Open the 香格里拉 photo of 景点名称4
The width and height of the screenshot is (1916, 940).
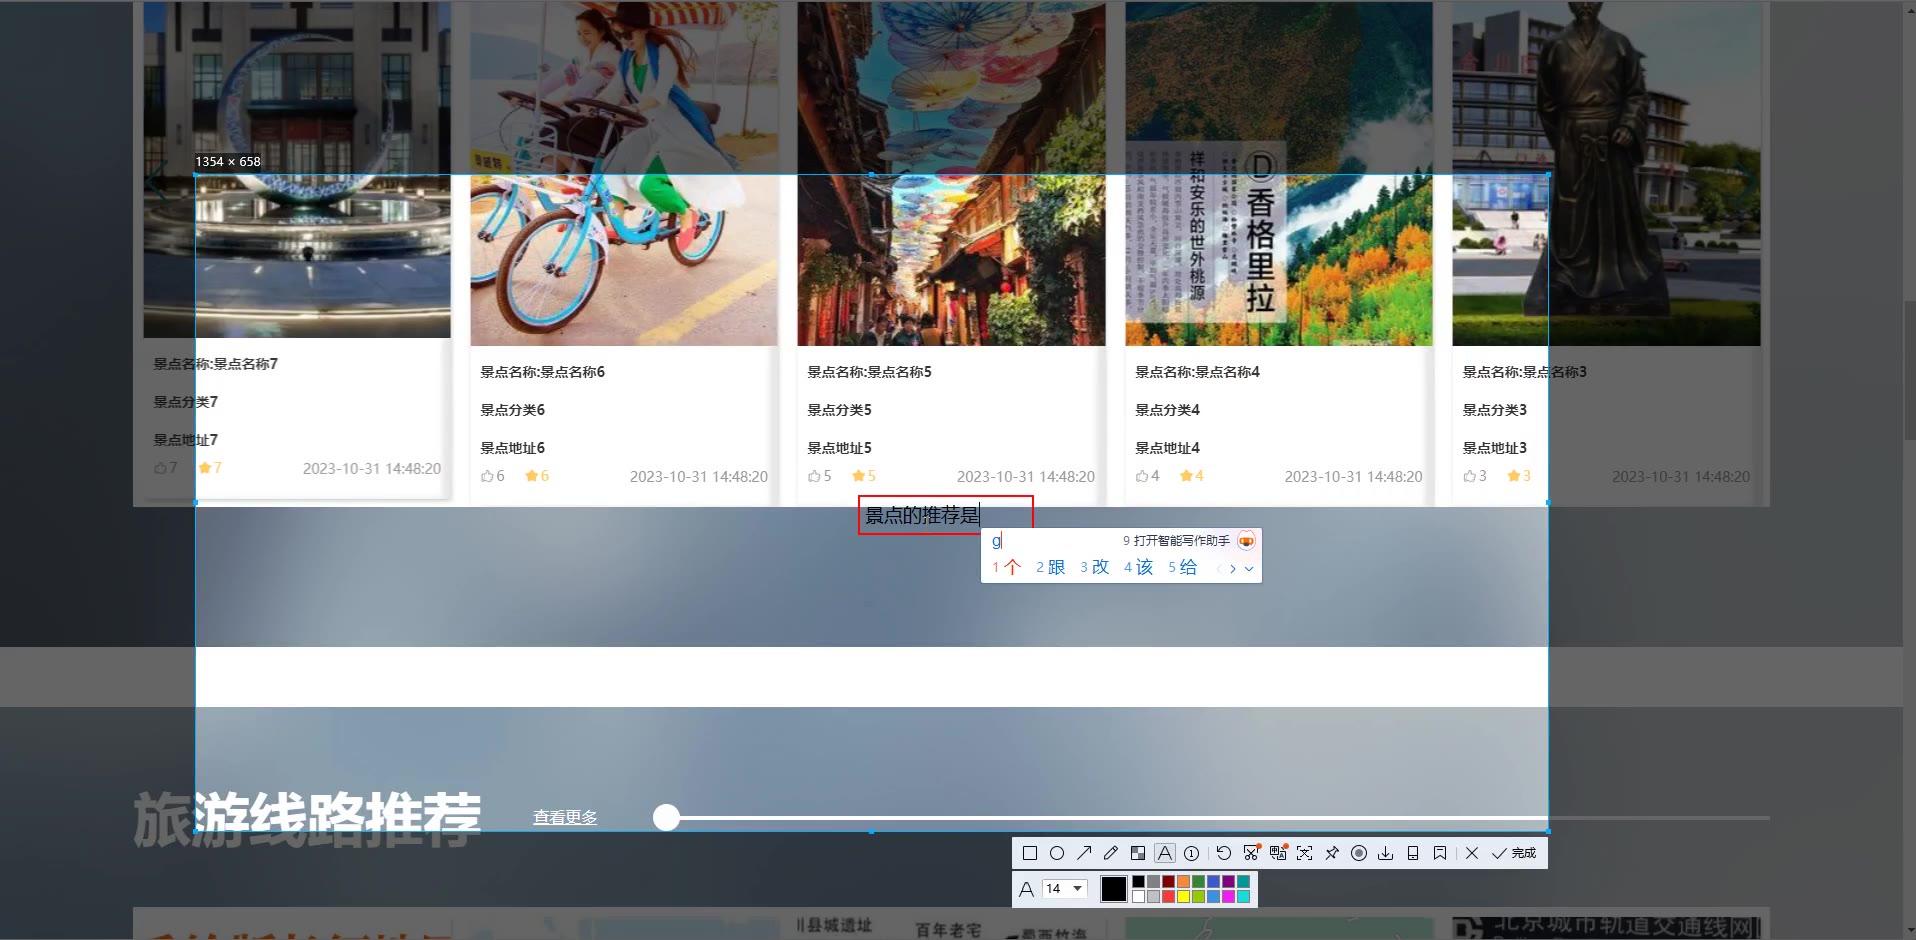[1279, 173]
